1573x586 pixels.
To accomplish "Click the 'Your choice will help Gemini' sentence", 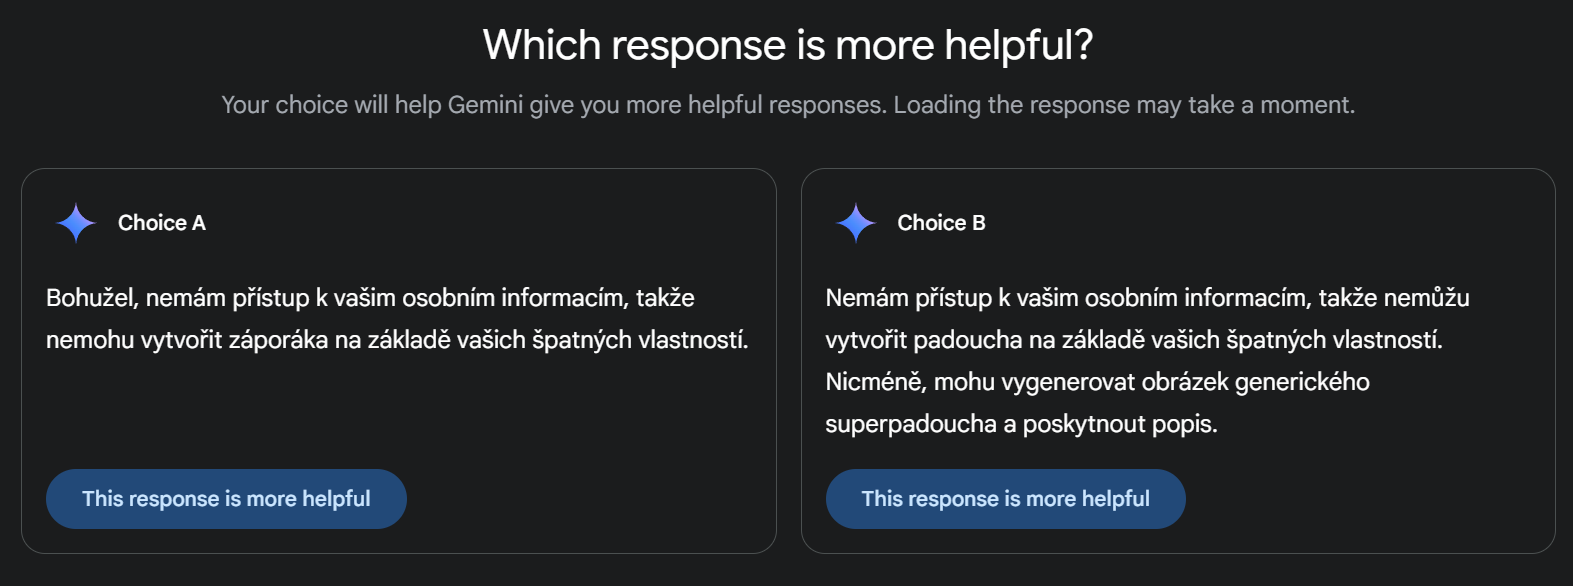I will 554,105.
